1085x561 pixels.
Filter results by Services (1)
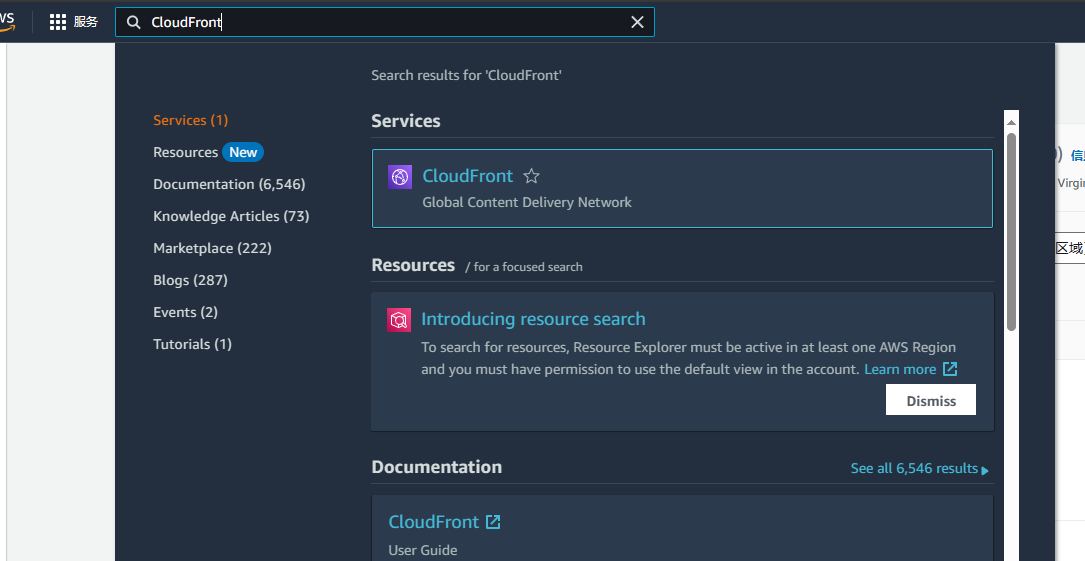coord(190,120)
